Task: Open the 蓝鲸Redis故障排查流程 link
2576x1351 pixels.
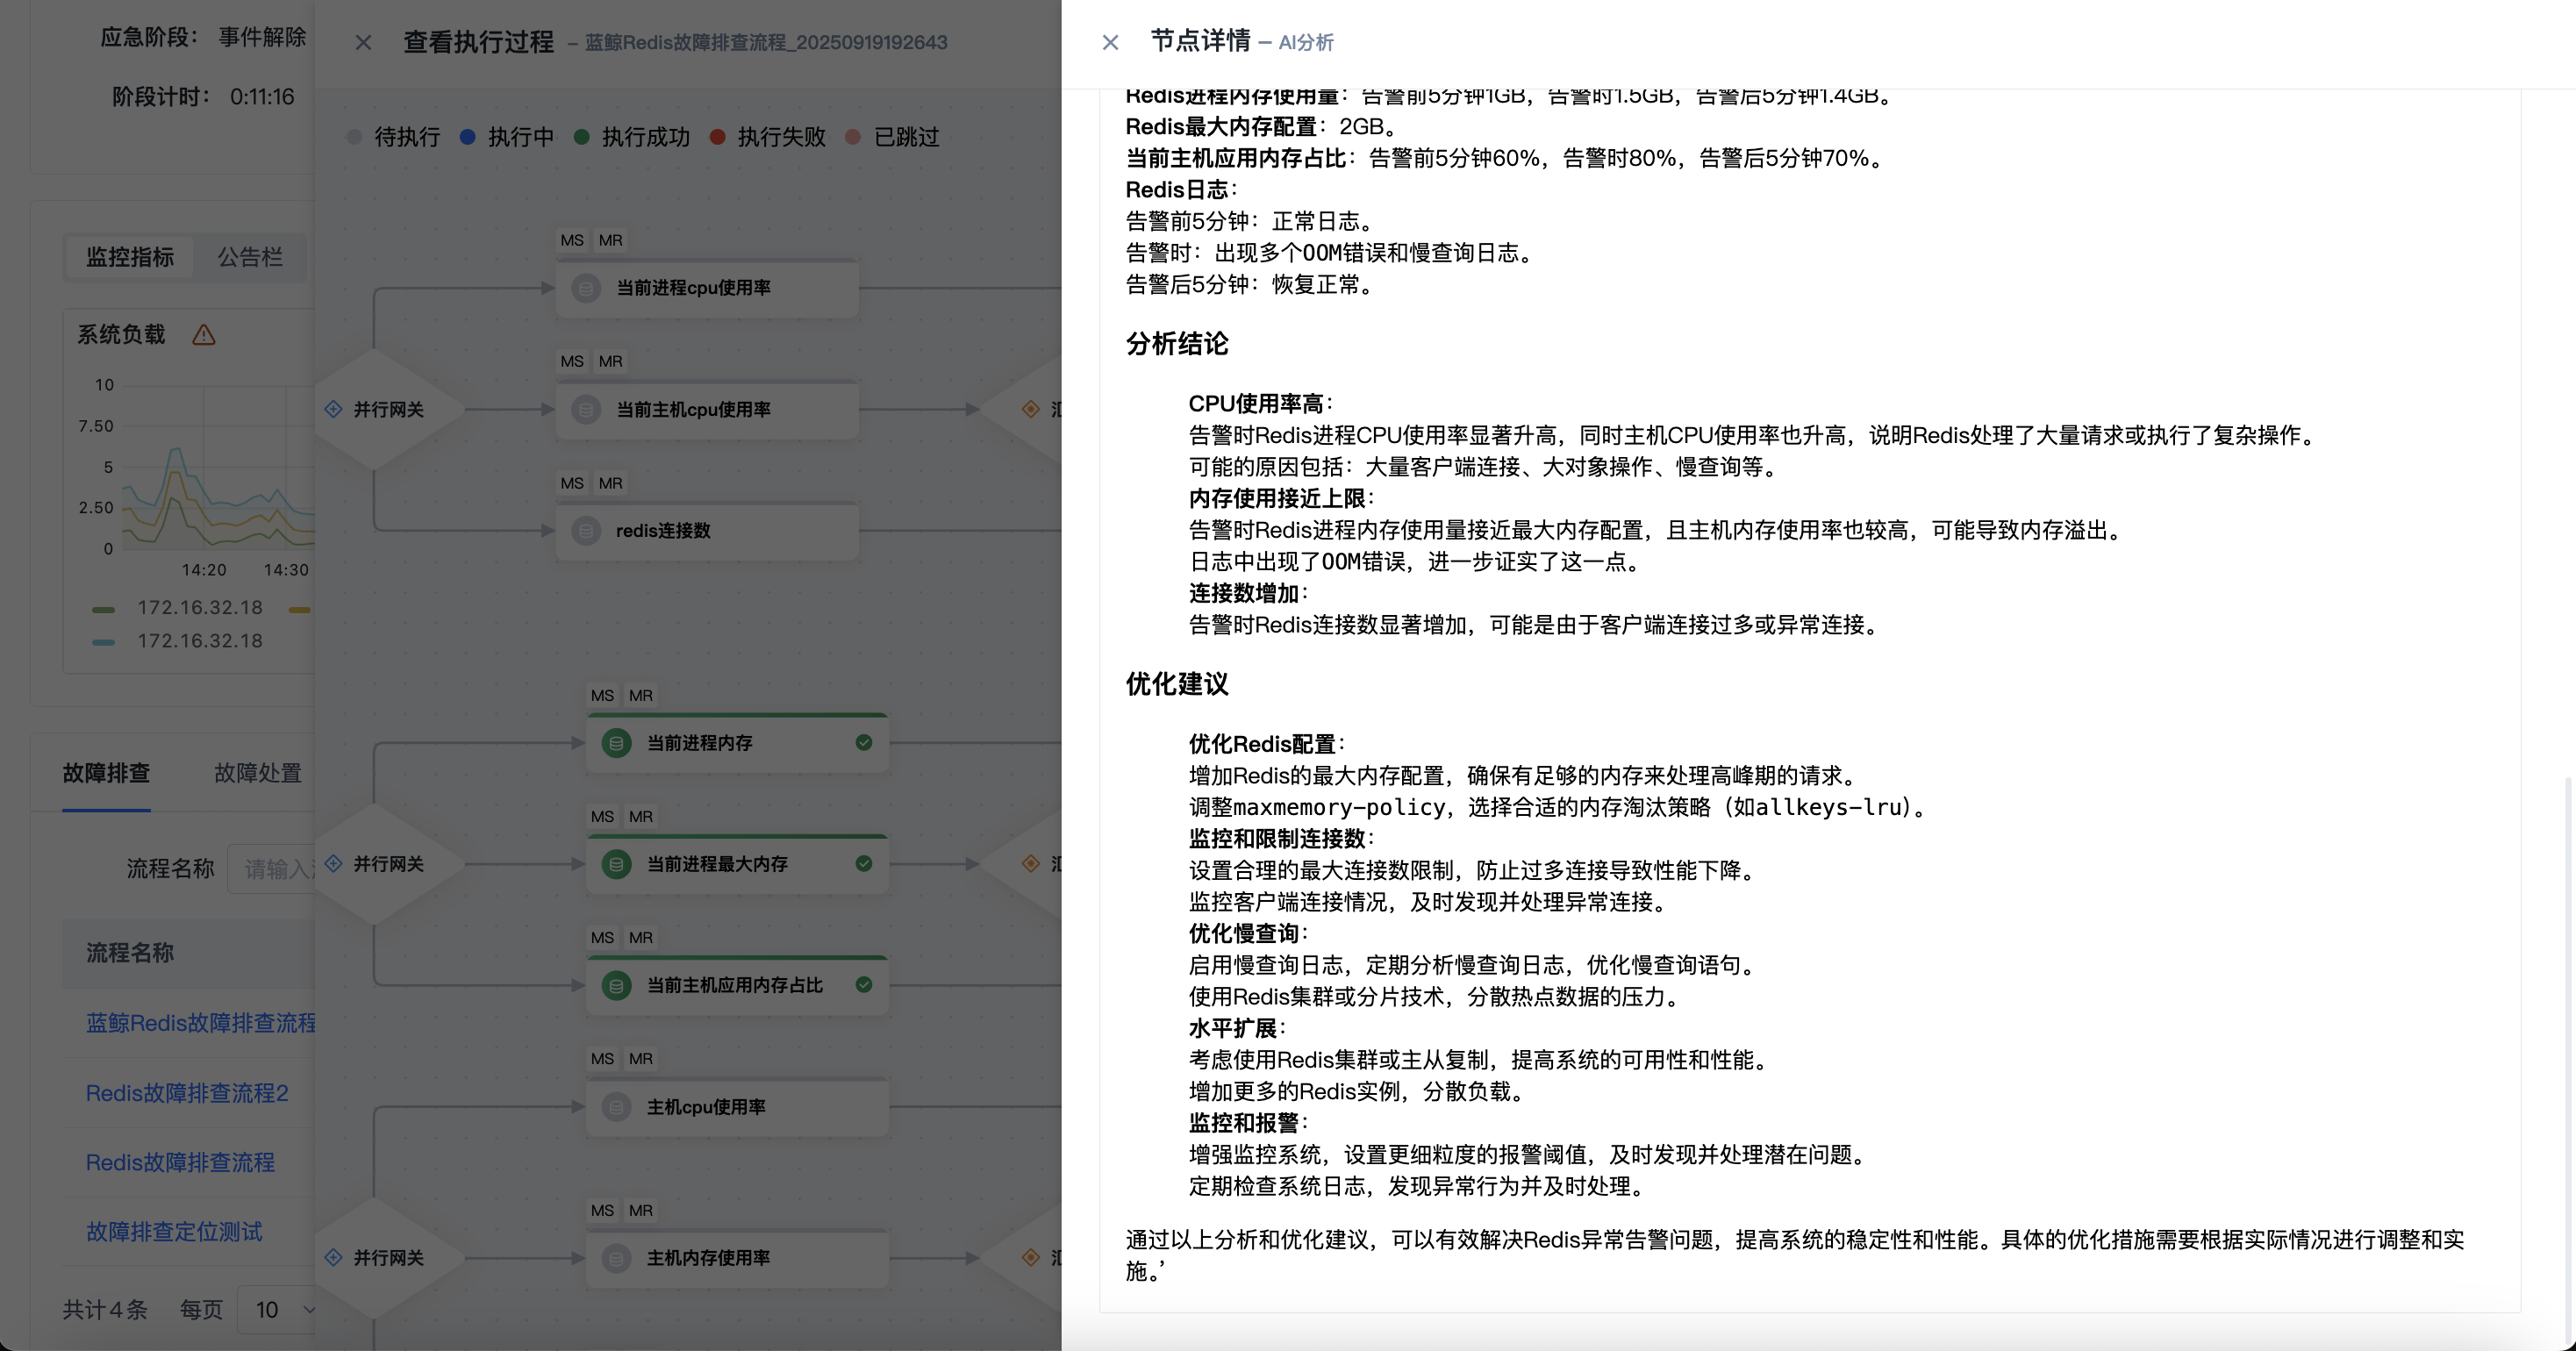Action: coord(200,1023)
